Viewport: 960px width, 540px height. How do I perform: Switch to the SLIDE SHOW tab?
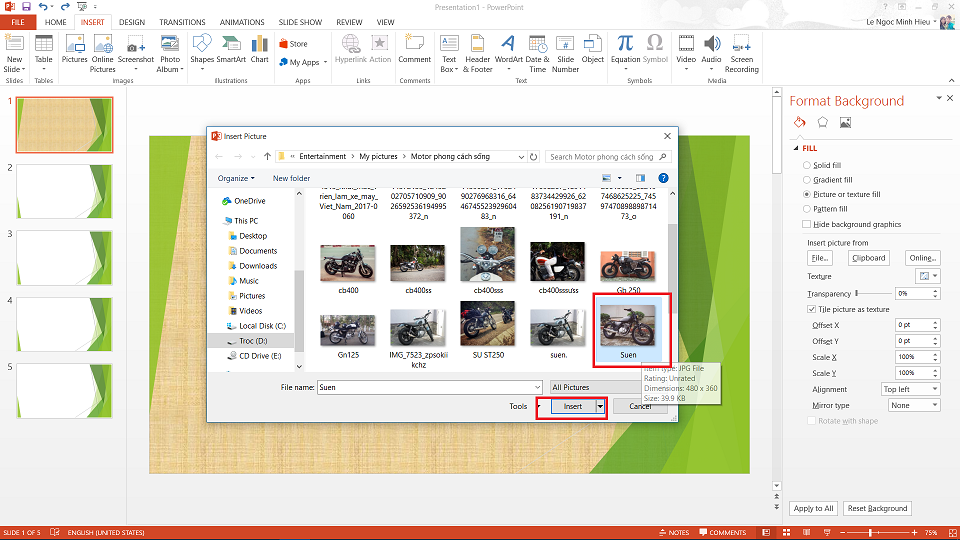(x=300, y=22)
